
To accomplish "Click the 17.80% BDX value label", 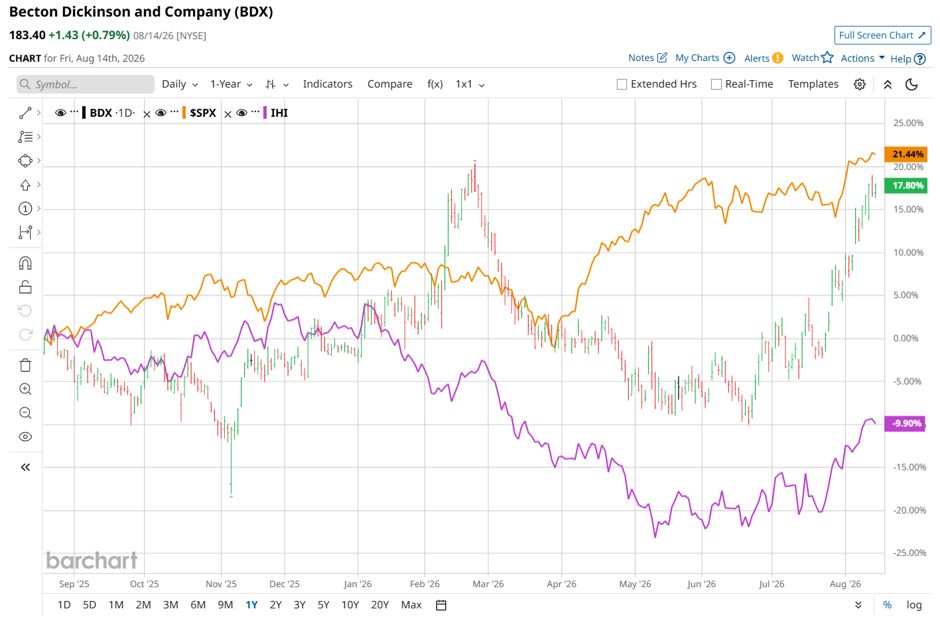I will pos(906,186).
